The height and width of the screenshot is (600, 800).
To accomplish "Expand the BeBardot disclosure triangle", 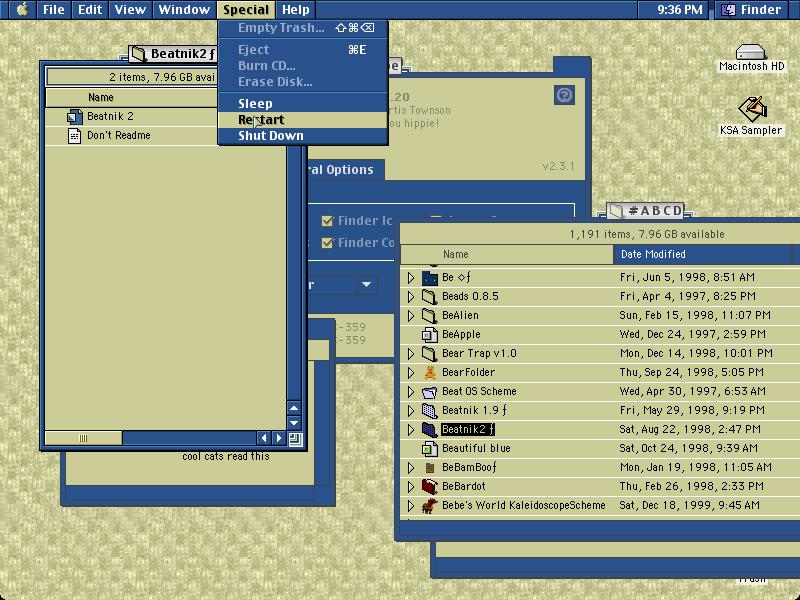I will point(411,487).
